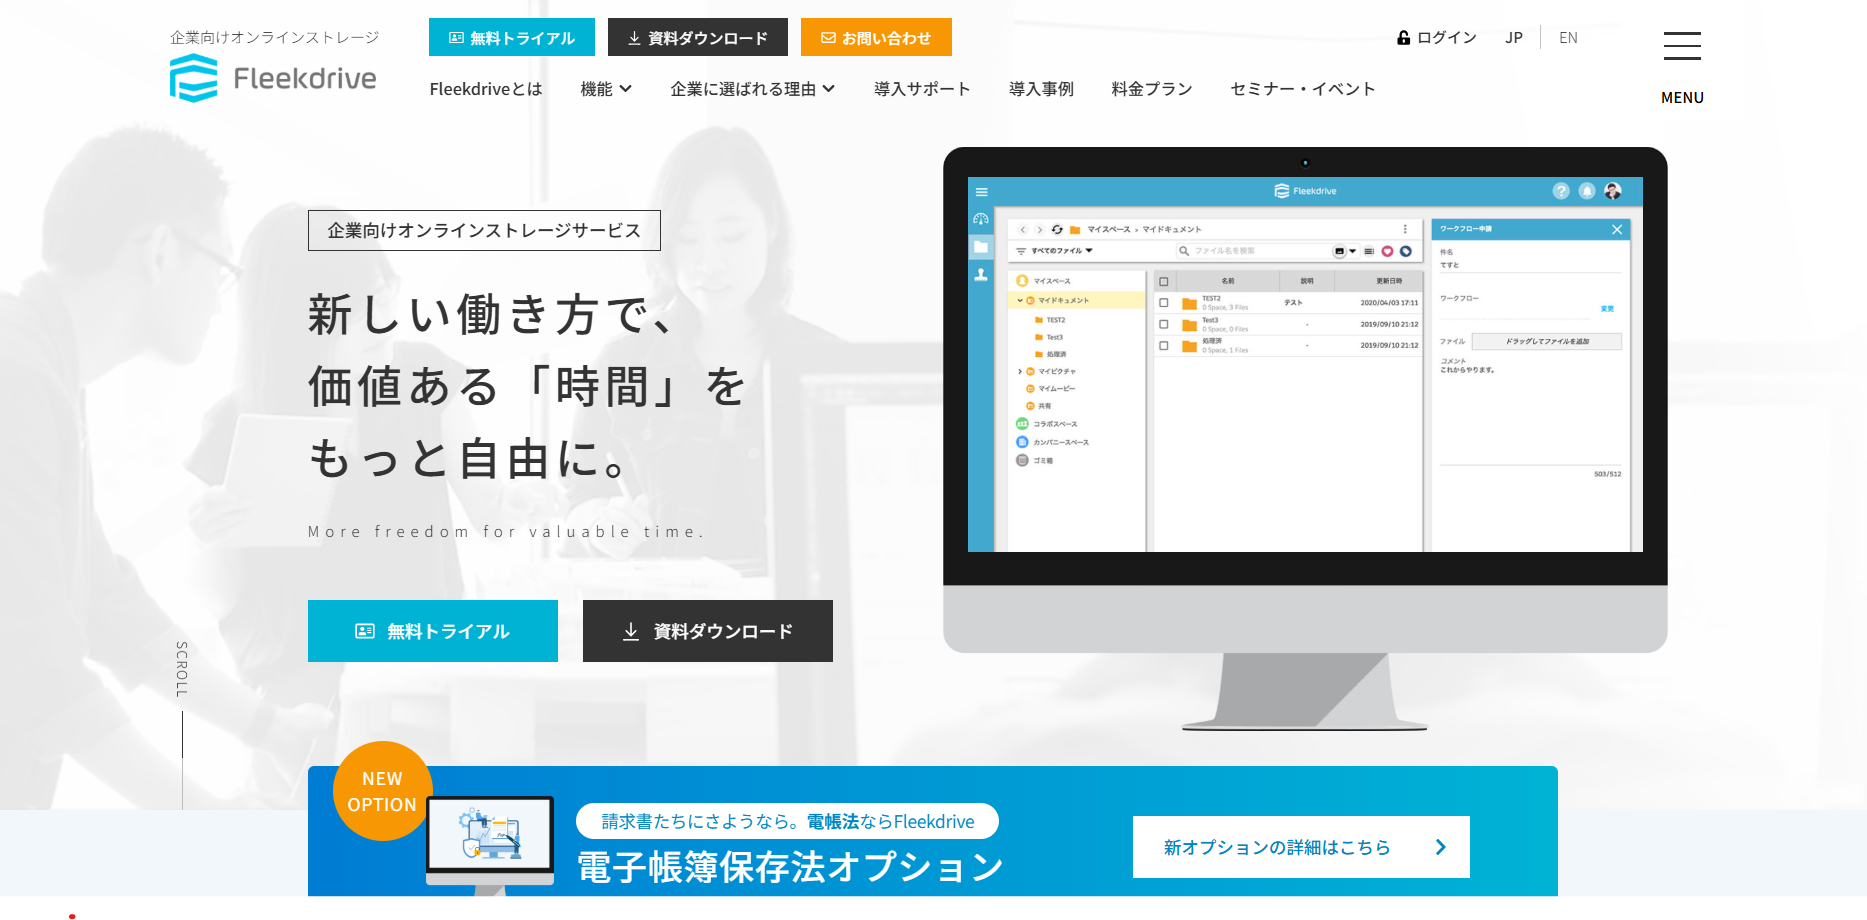
Task: Open the 導入事例 menu item
Action: pos(1041,89)
